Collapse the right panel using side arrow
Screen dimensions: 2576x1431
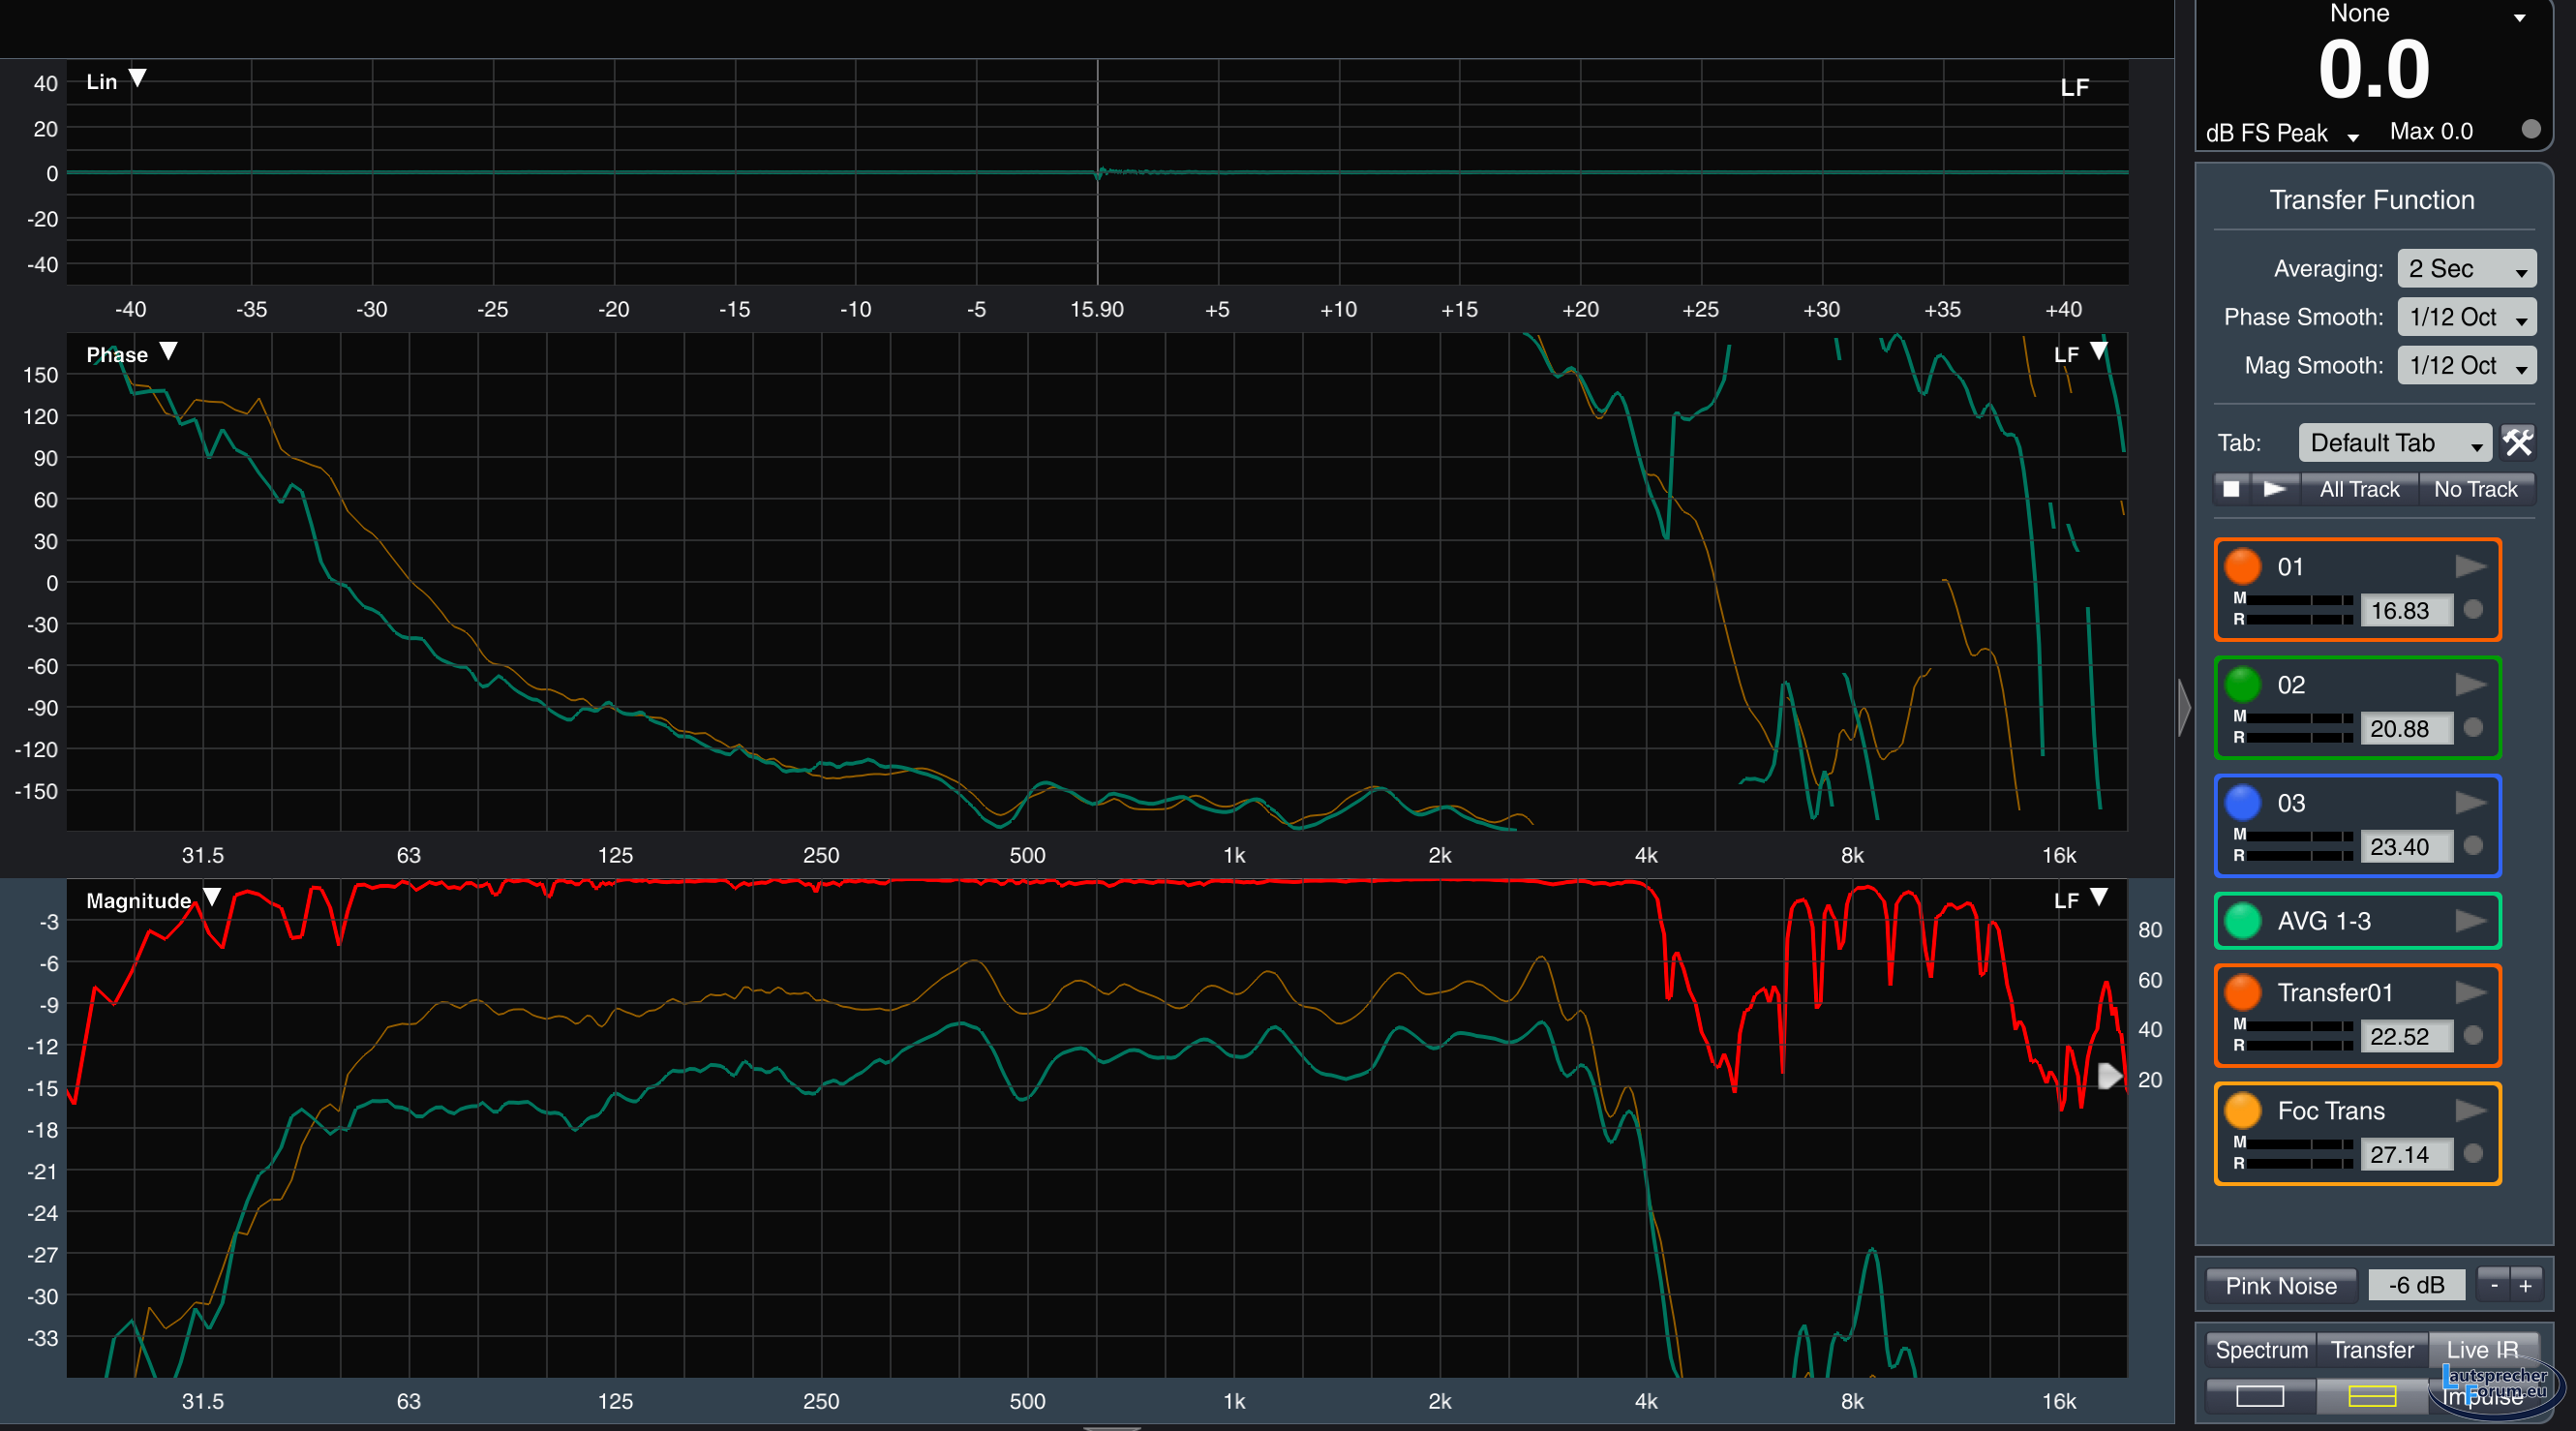point(2184,708)
